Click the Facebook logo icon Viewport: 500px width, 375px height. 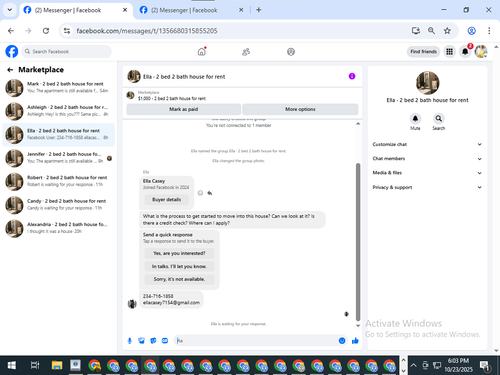click(12, 52)
